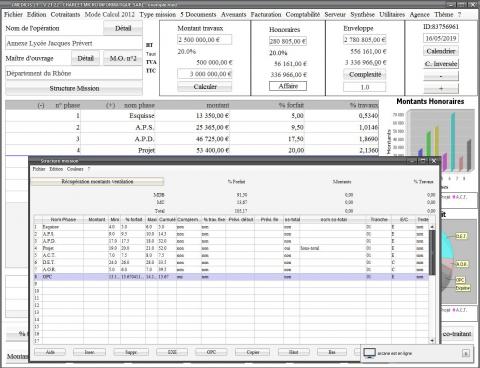
Task: Click the enveloppe field 2 780 805,00 €
Action: 365,40
